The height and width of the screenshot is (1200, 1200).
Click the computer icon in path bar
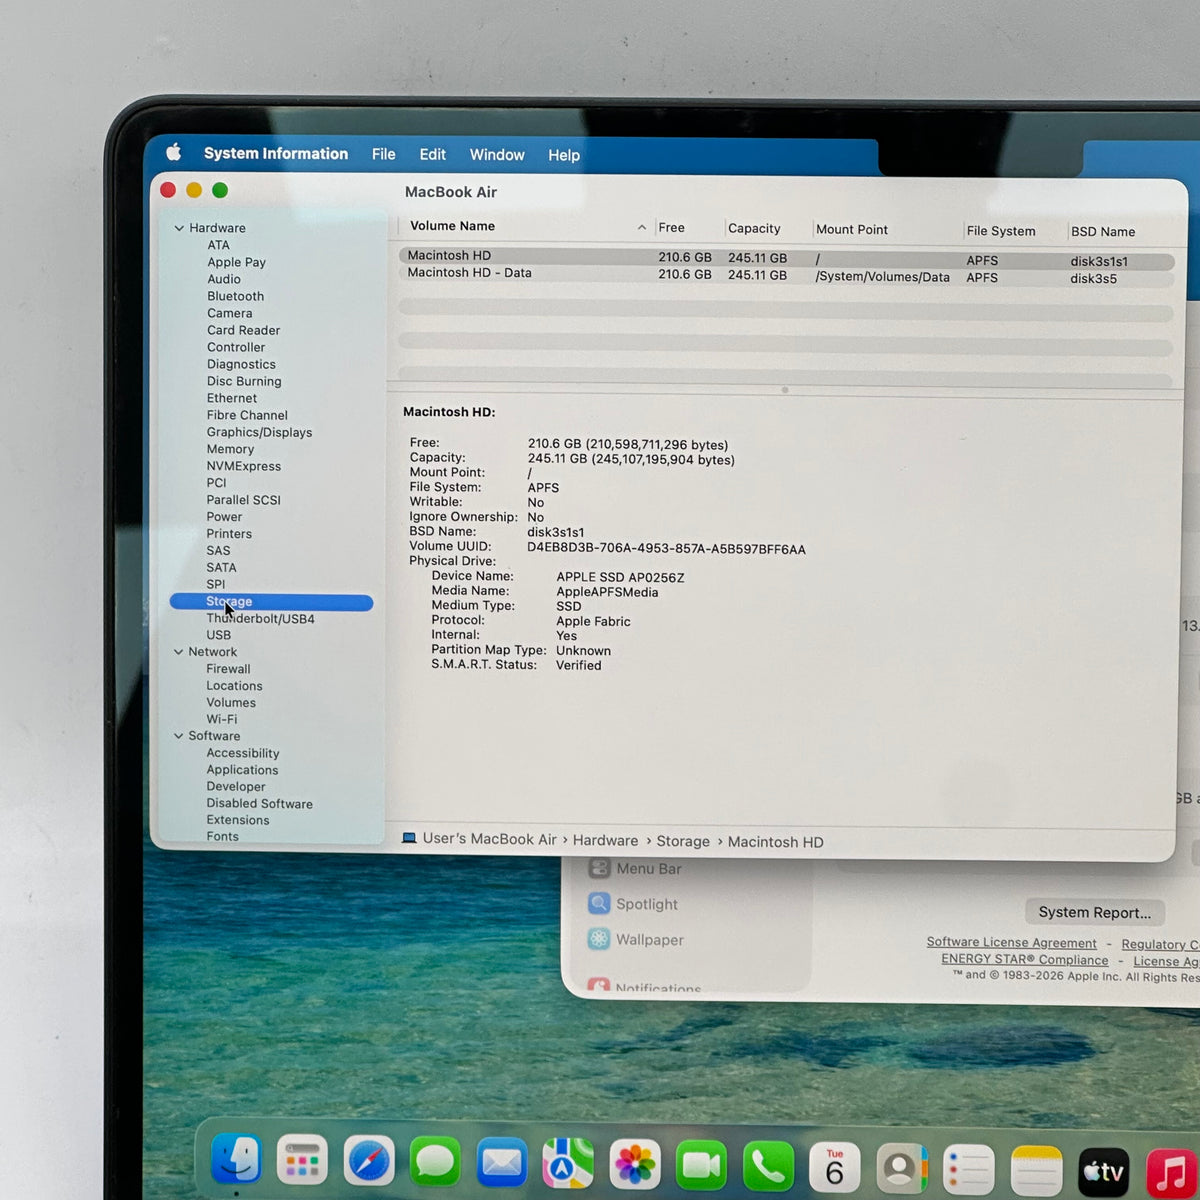409,838
